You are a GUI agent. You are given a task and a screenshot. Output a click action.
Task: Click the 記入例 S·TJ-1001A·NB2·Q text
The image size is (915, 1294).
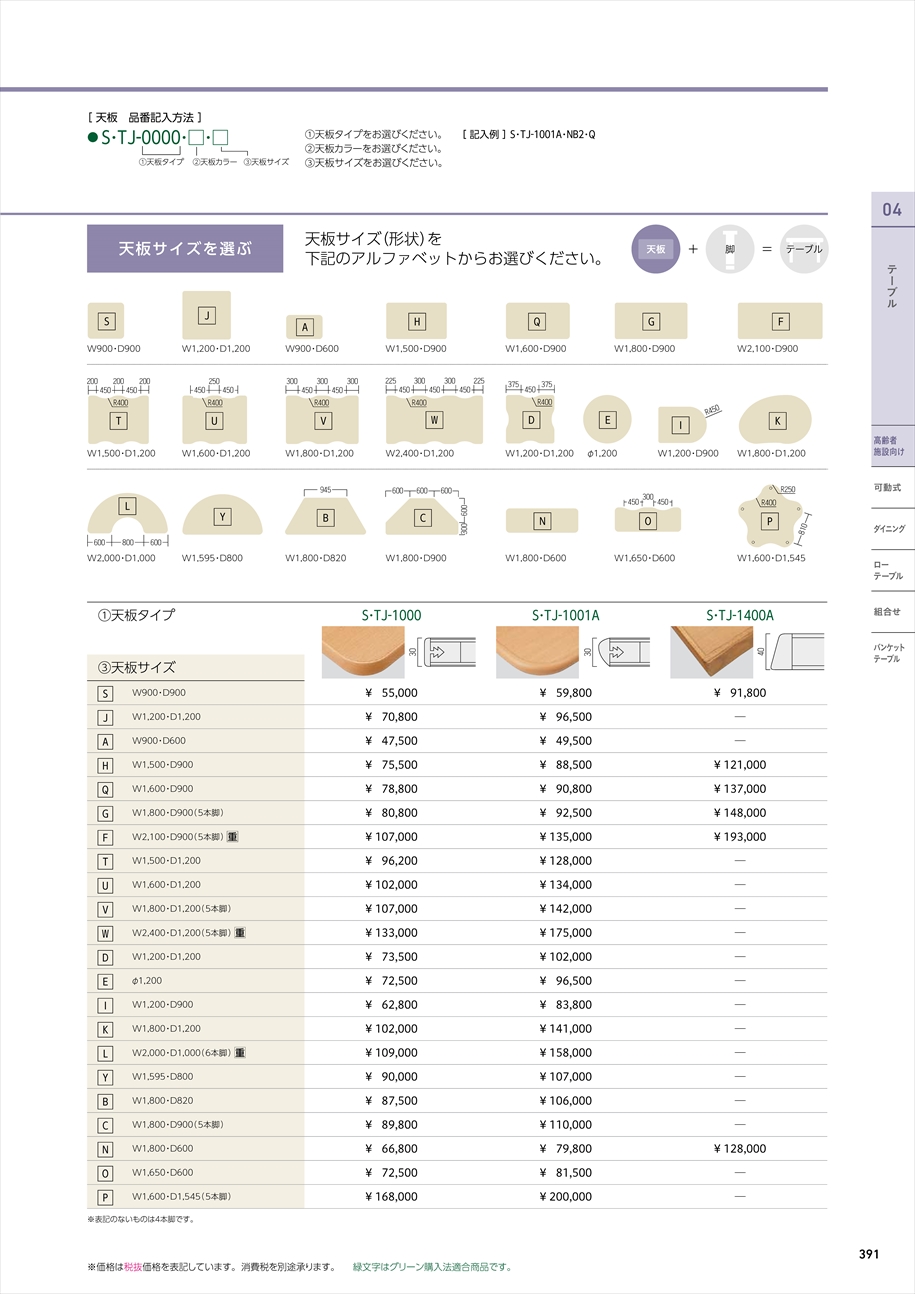530,134
